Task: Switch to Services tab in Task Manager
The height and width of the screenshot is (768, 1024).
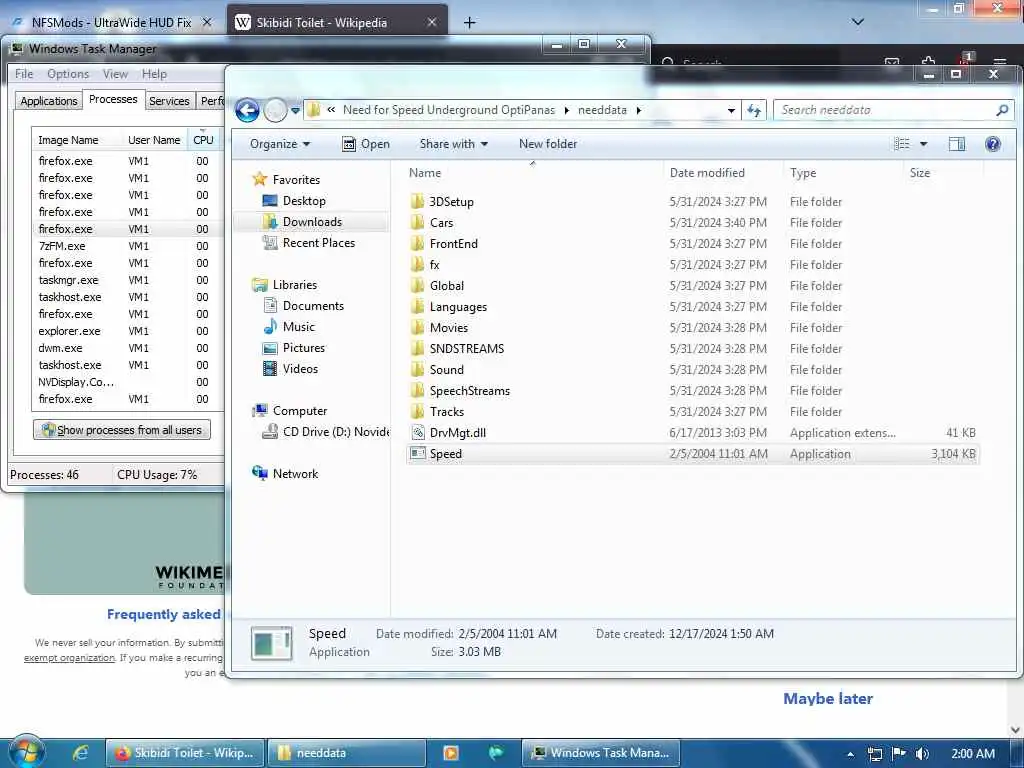Action: point(169,101)
